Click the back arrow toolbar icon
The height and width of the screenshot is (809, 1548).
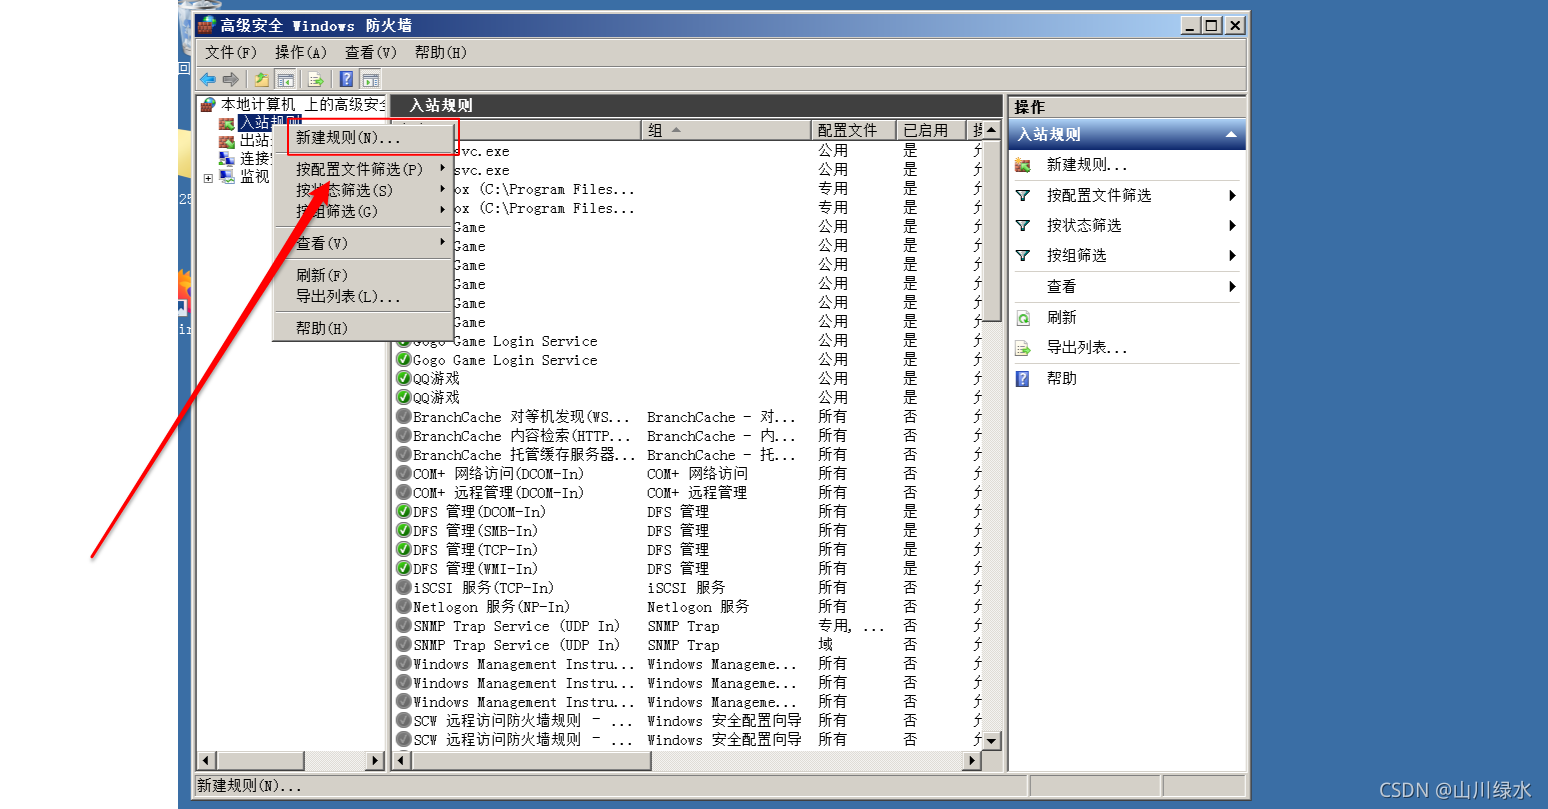(x=208, y=80)
